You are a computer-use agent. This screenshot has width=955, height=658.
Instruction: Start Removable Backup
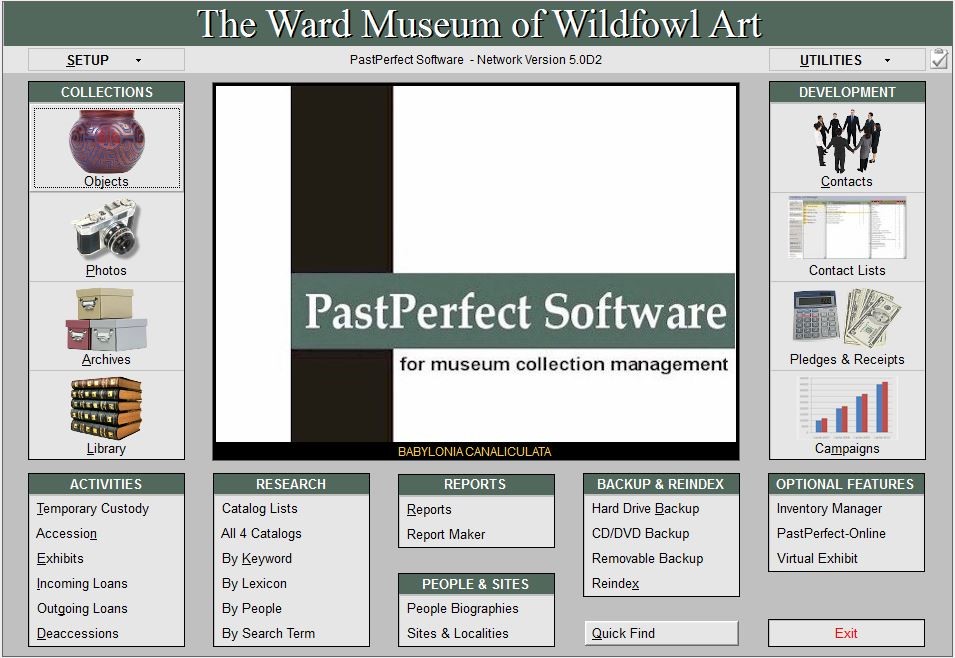click(647, 558)
